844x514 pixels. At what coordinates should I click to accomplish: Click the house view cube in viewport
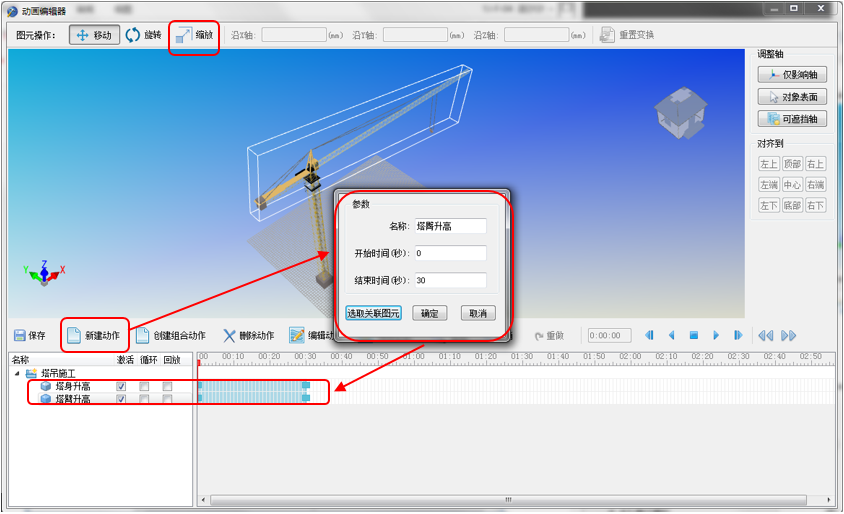[x=681, y=112]
